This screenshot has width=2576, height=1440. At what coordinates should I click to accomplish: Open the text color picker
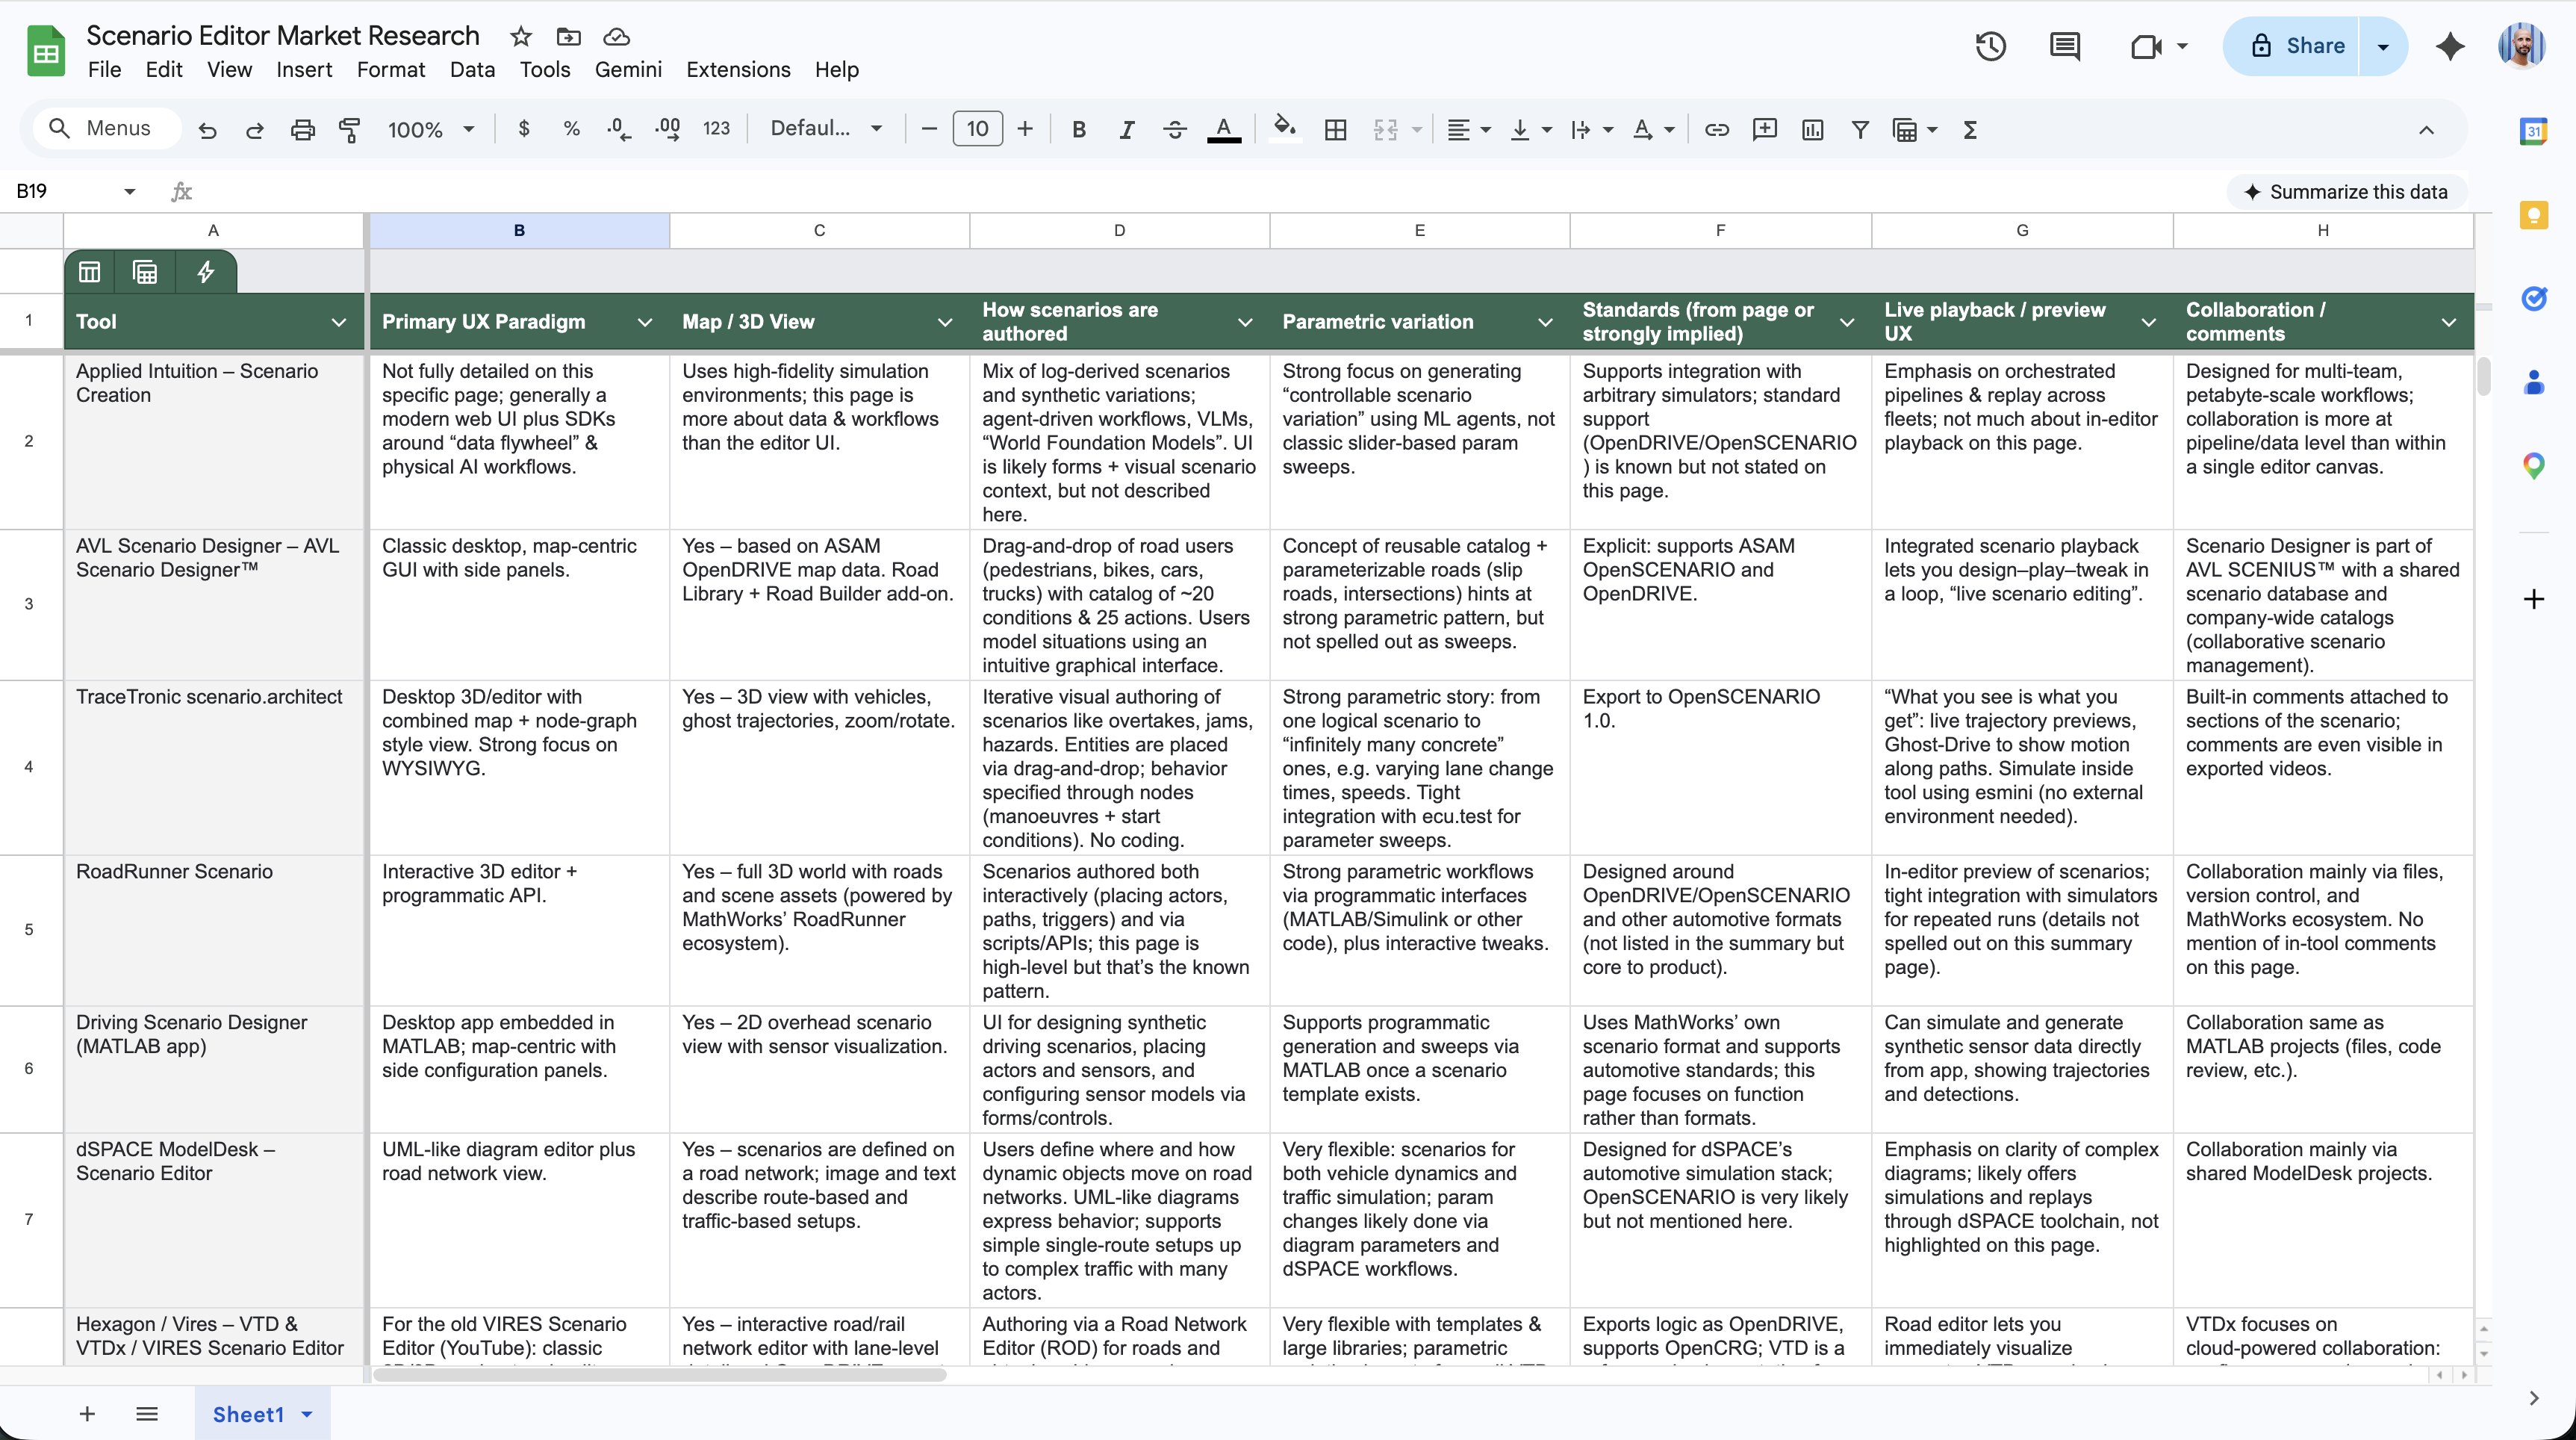coord(1223,129)
